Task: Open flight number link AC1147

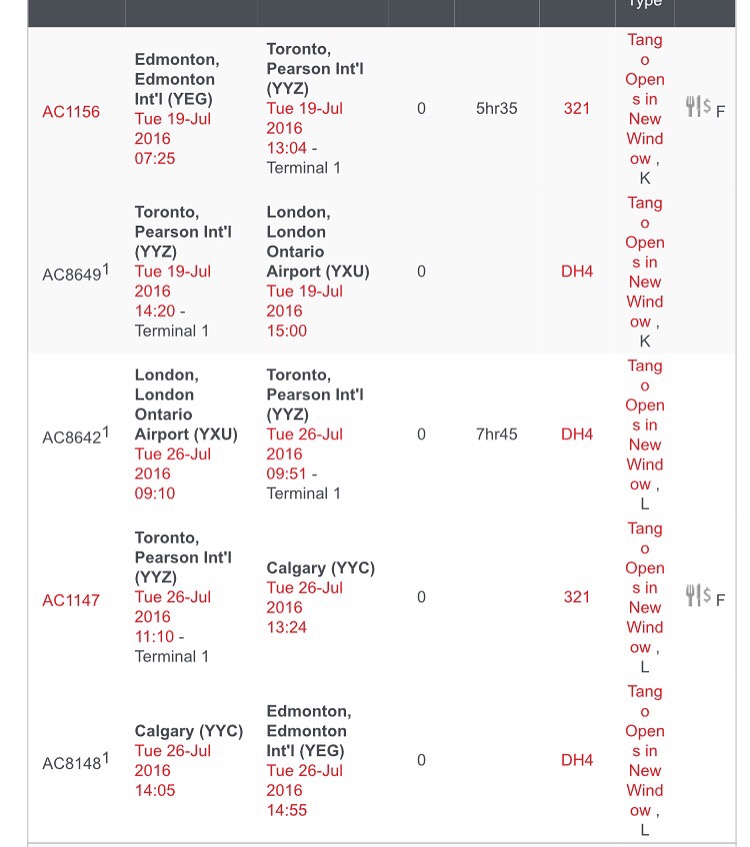Action: pyautogui.click(x=71, y=601)
